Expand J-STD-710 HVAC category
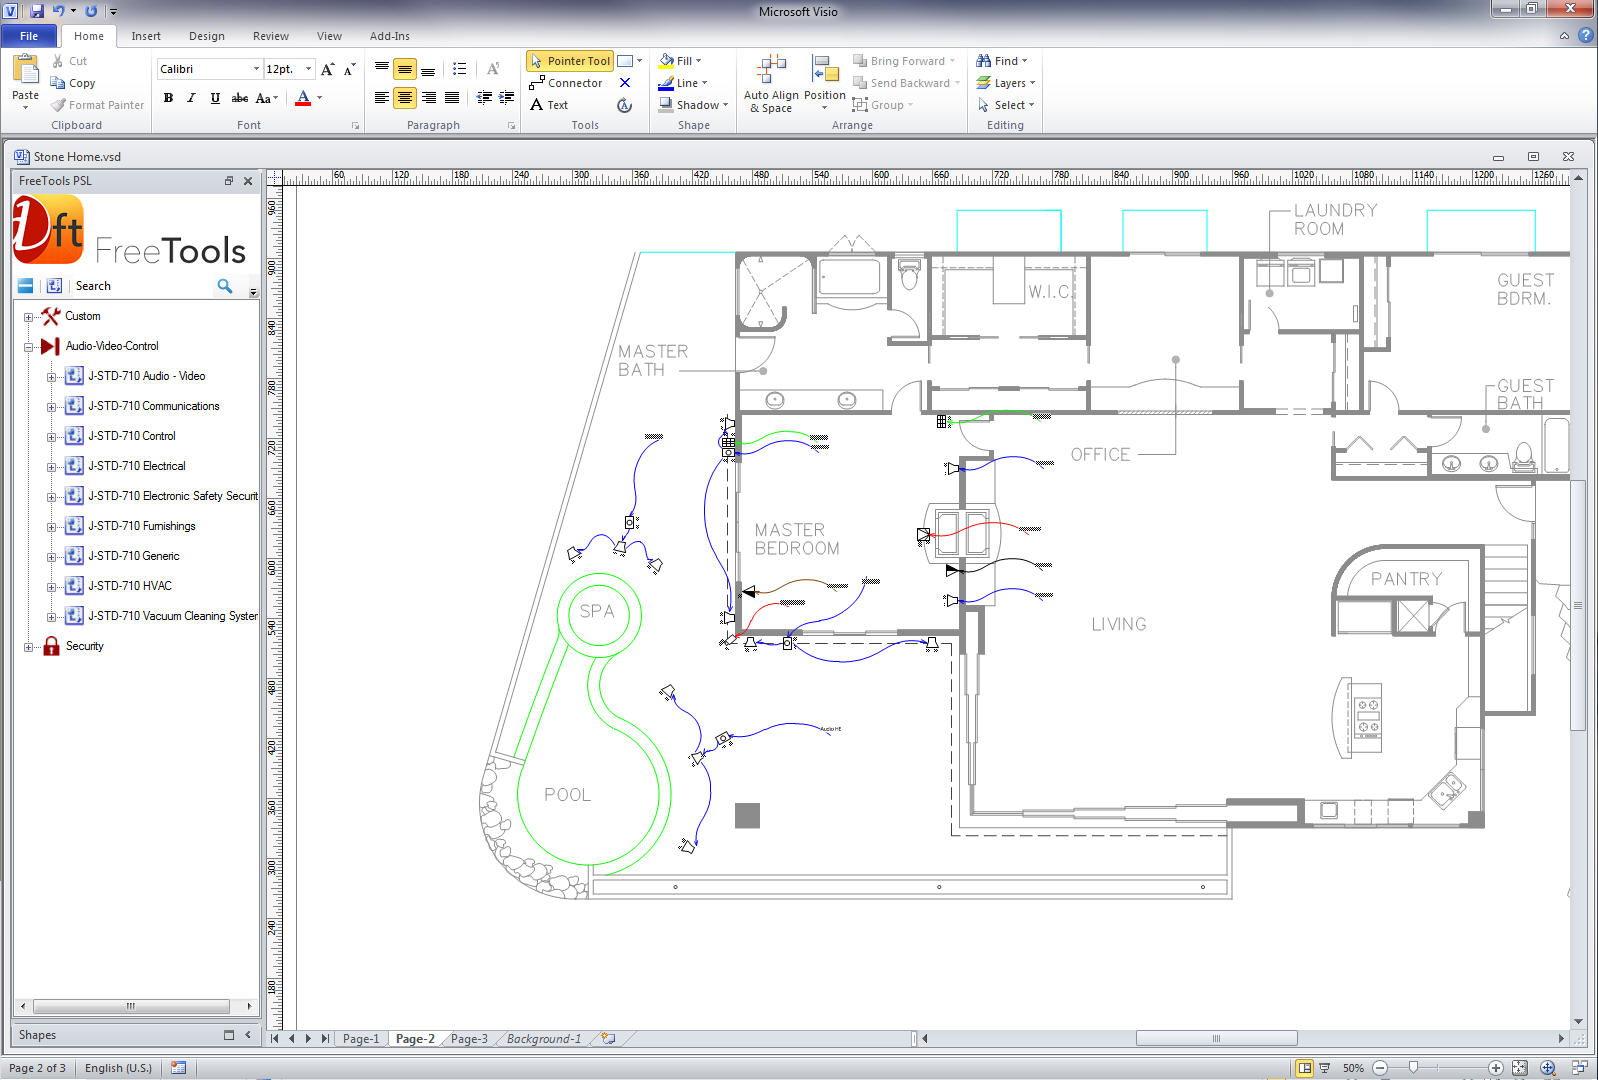The image size is (1598, 1080). click(x=51, y=587)
